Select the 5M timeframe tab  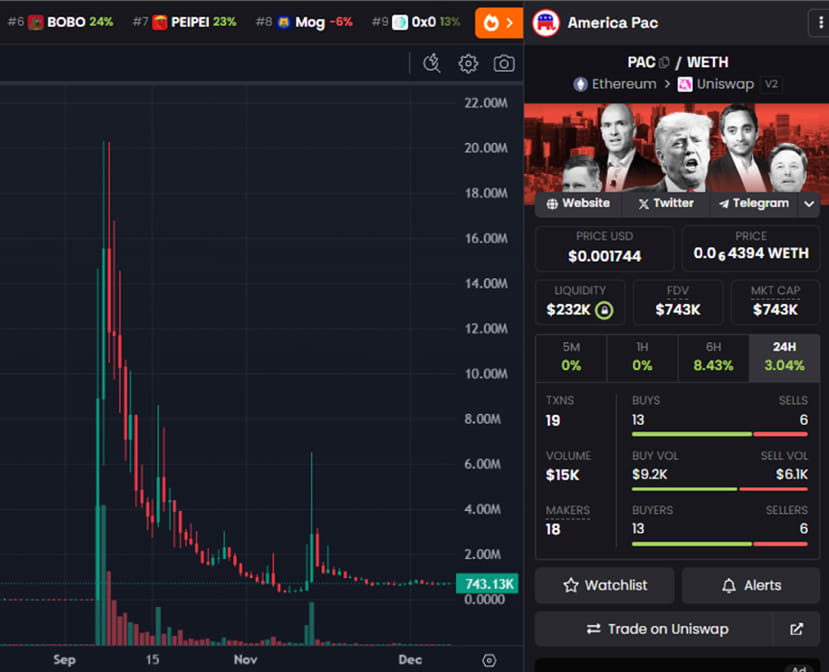coord(571,357)
